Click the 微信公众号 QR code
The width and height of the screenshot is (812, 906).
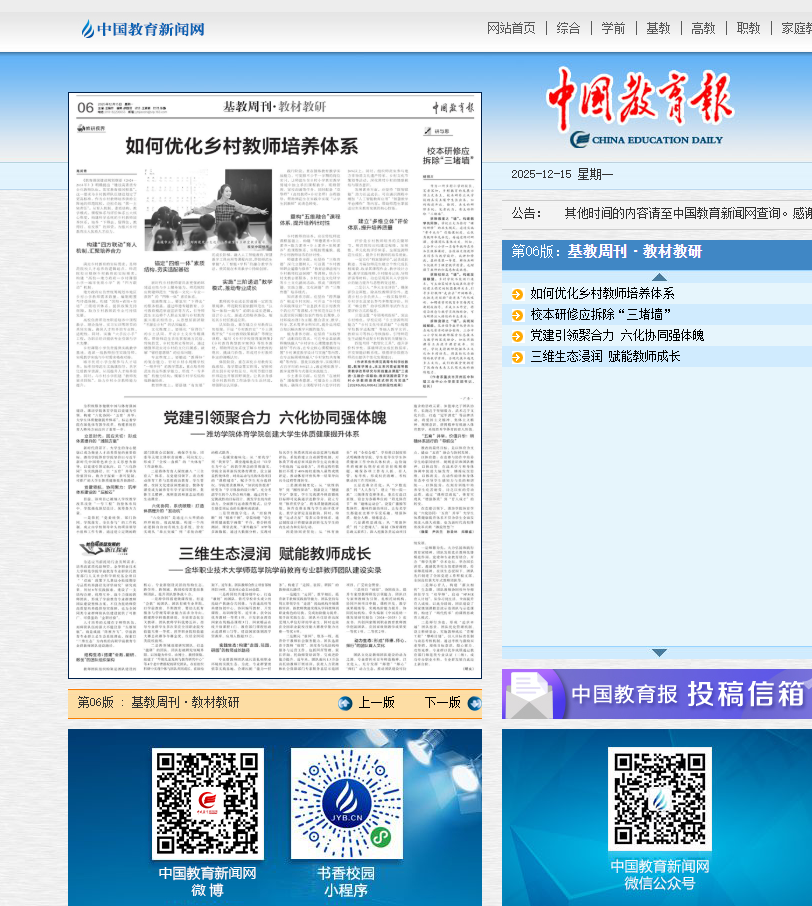(x=659, y=799)
